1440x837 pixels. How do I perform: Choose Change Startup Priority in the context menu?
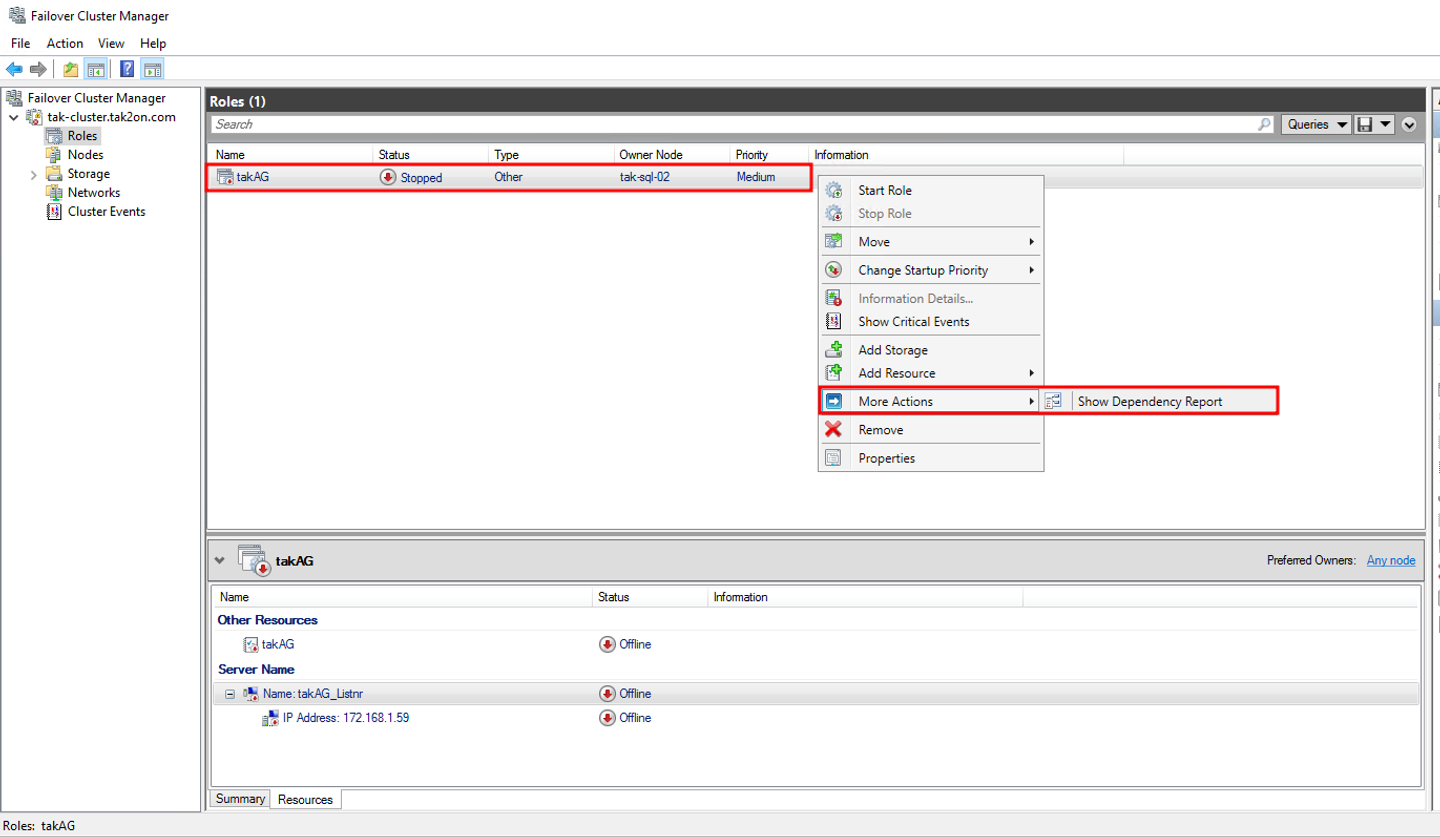tap(930, 270)
